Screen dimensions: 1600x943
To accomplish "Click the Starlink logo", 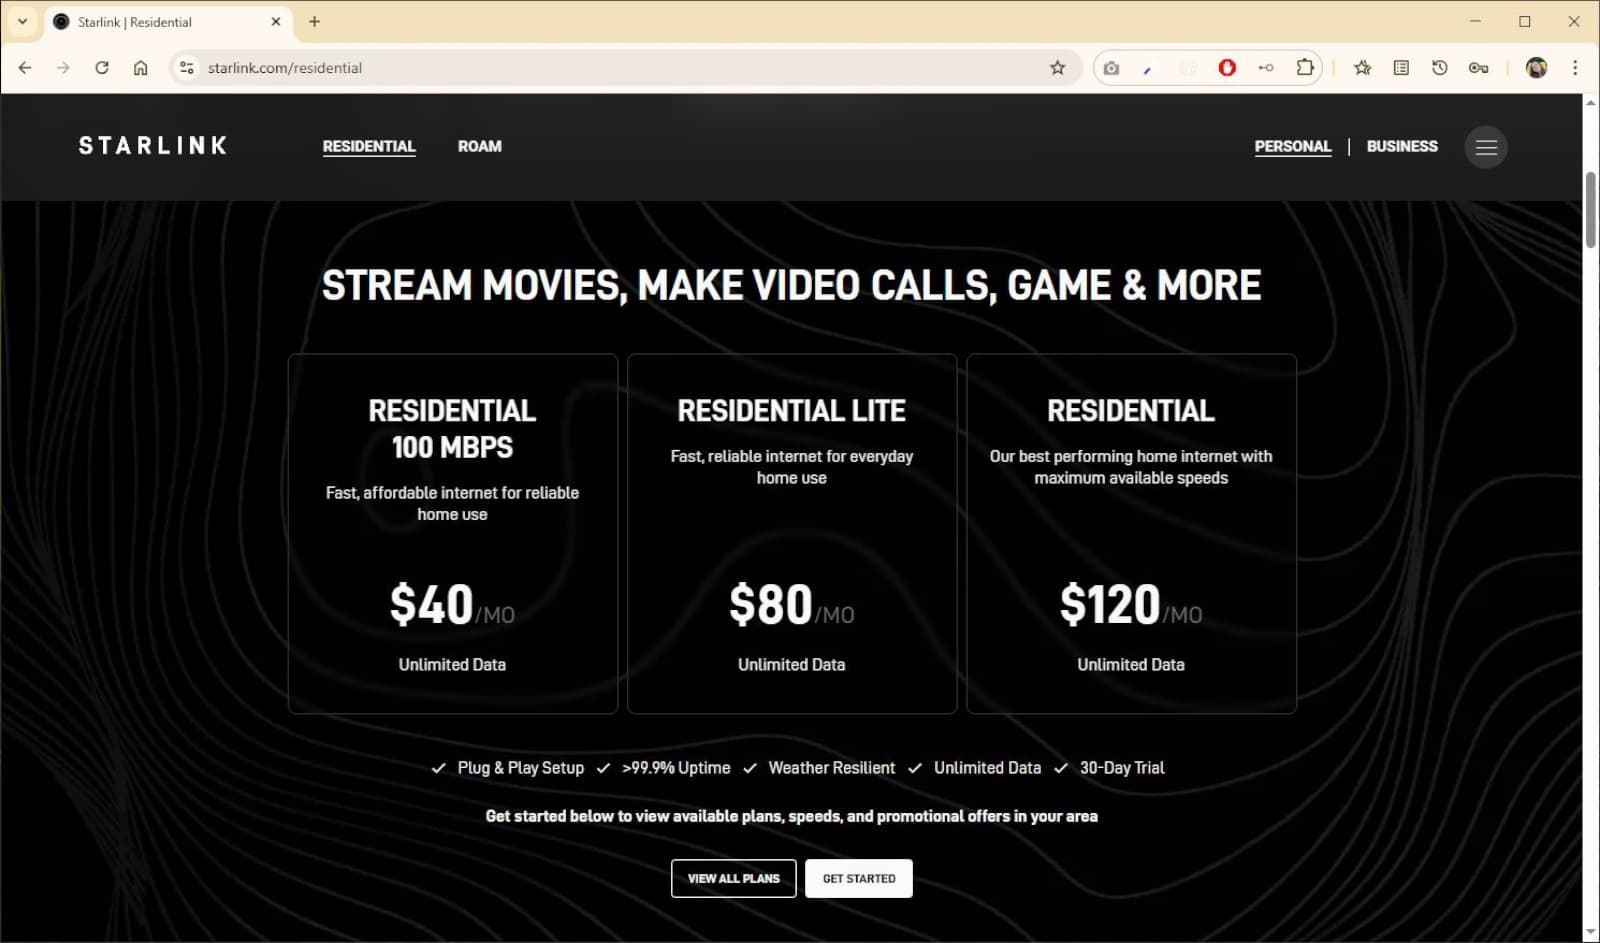I will click(x=153, y=146).
